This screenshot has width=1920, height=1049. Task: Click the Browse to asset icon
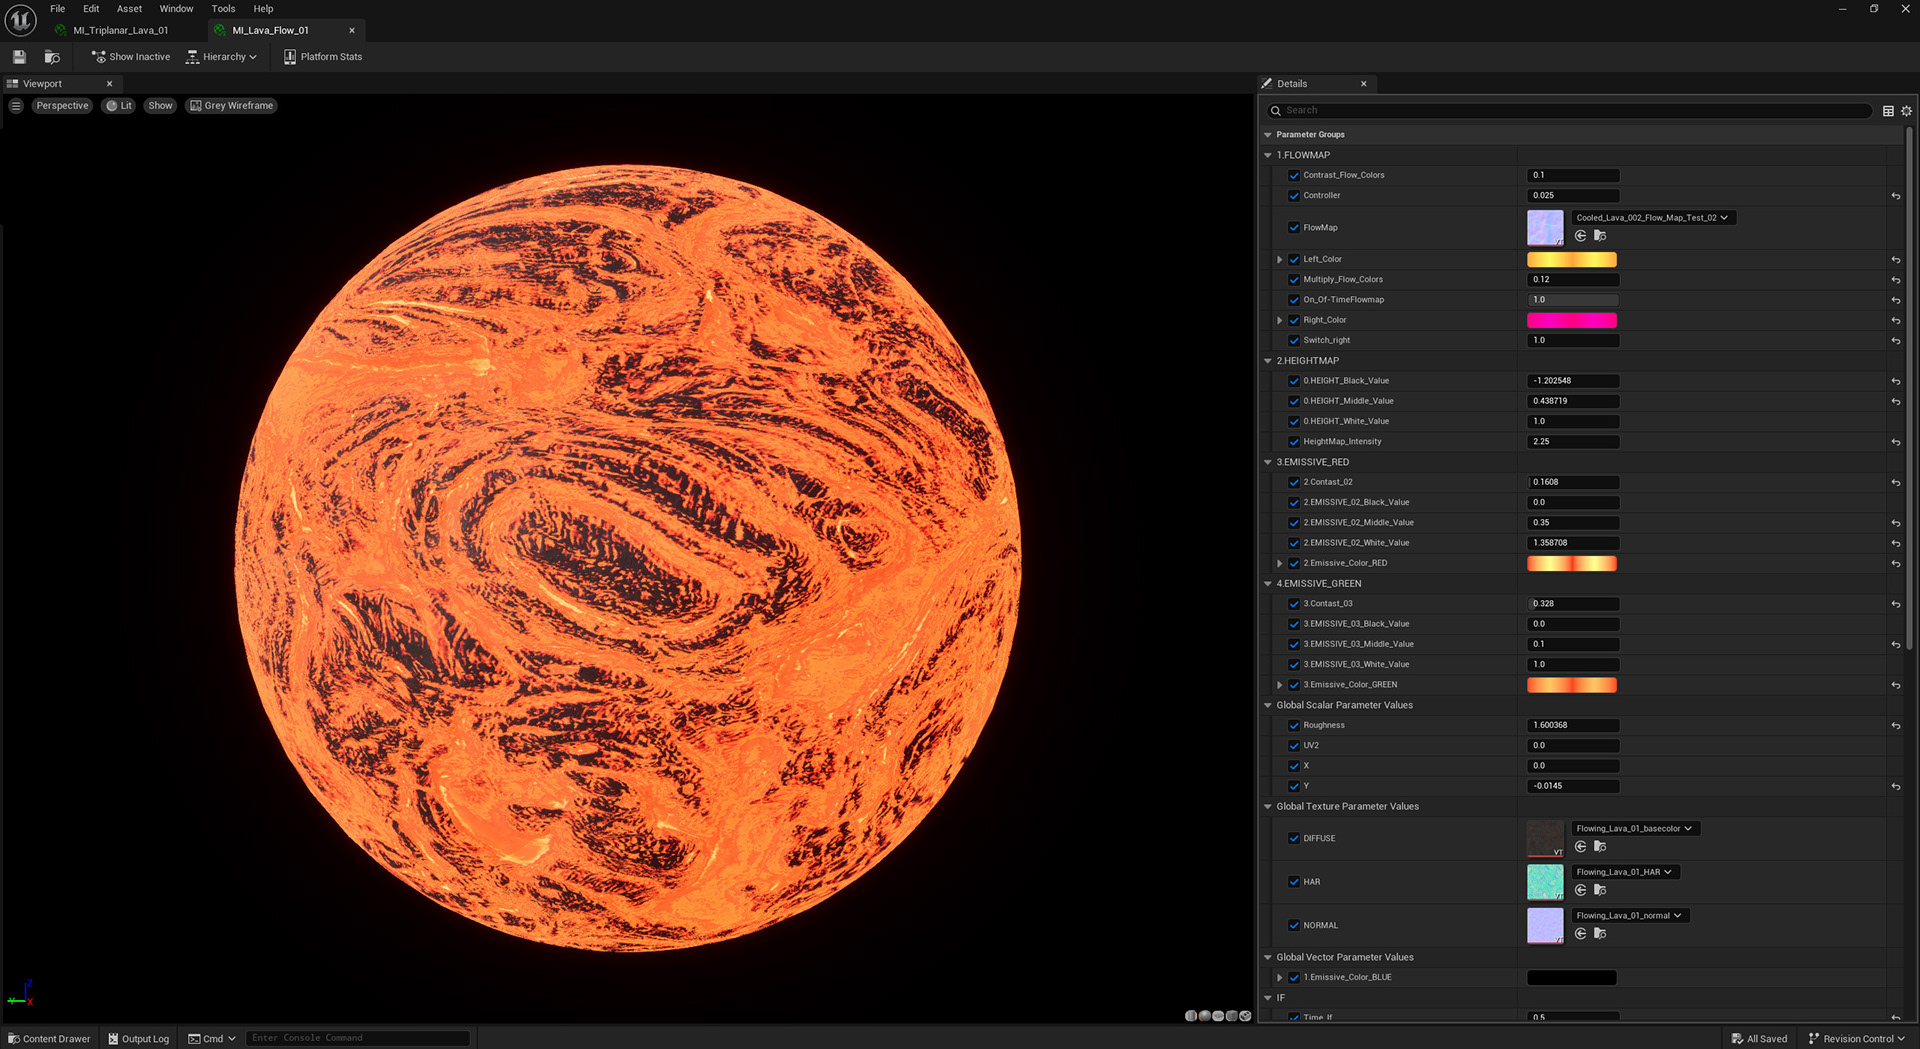52,57
